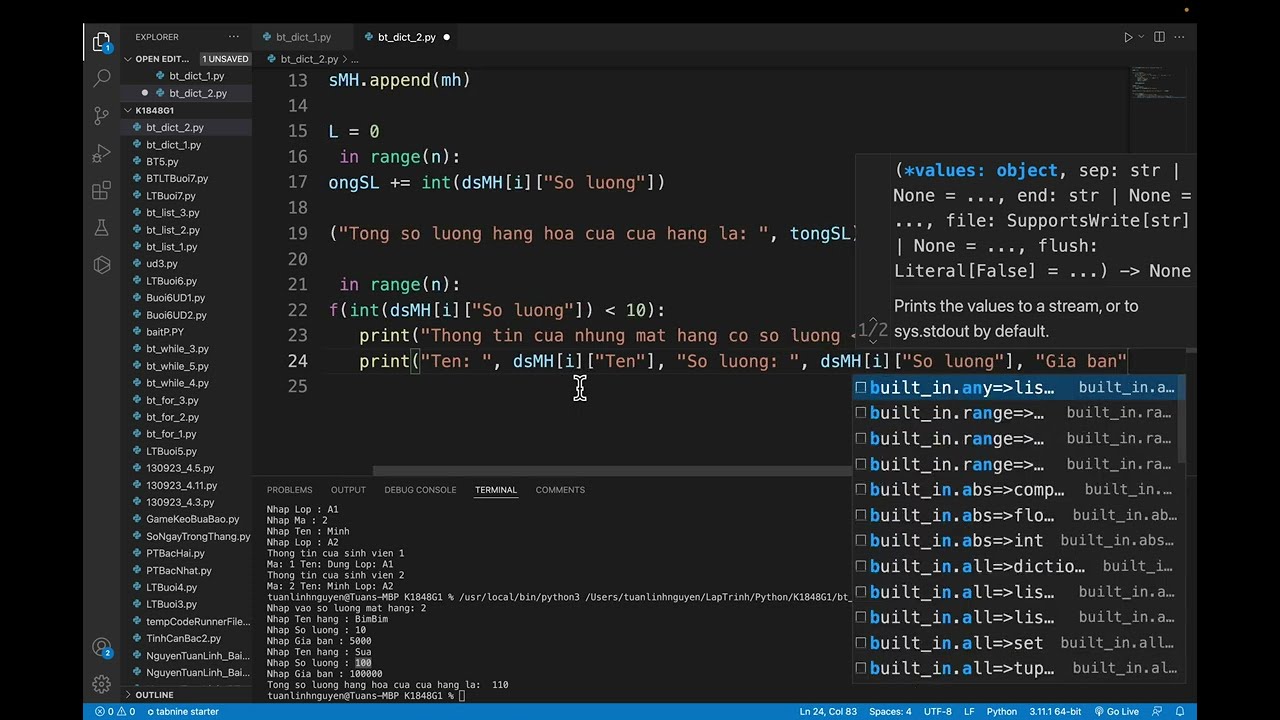Click the feedback icon in status bar
1280x720 pixels.
1156,712
